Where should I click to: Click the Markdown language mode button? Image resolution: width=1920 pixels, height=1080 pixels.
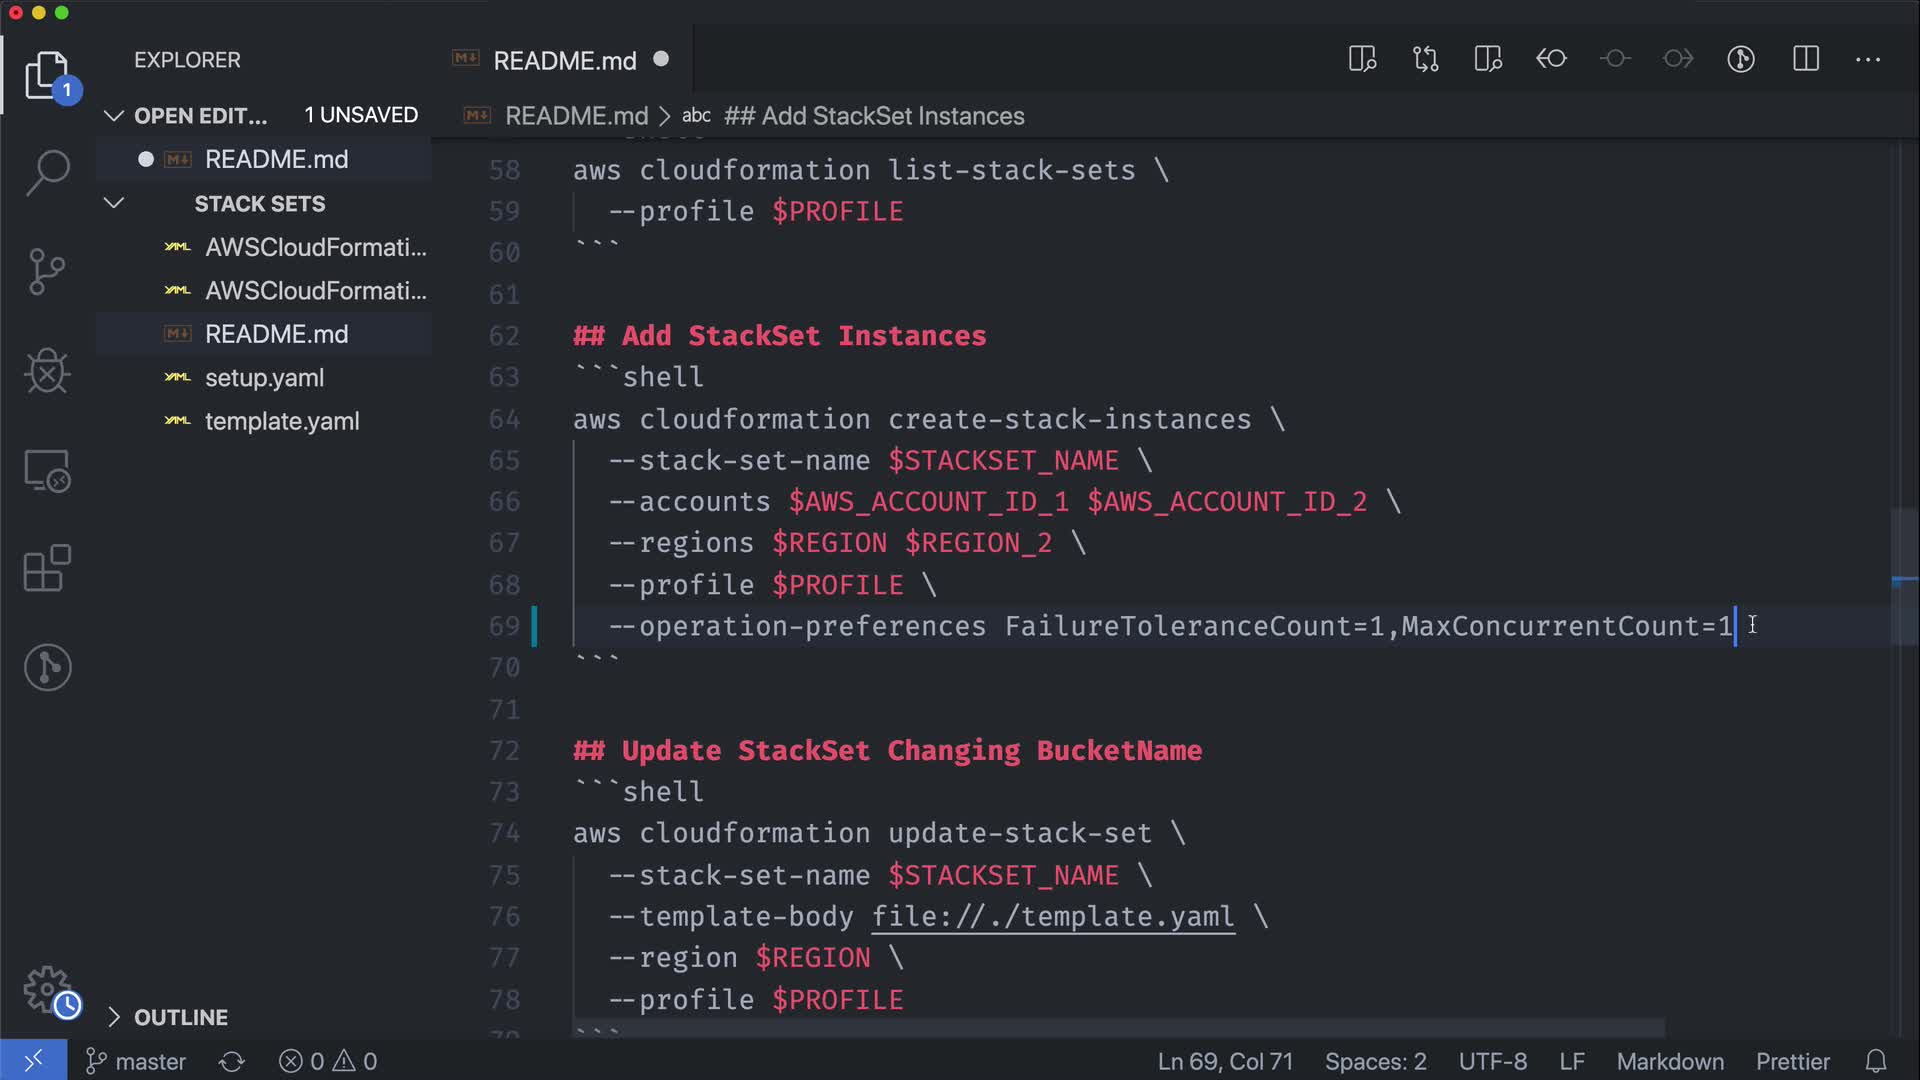[1669, 1061]
